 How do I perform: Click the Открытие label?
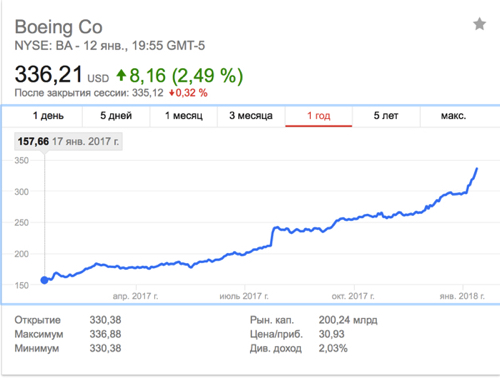coord(38,320)
